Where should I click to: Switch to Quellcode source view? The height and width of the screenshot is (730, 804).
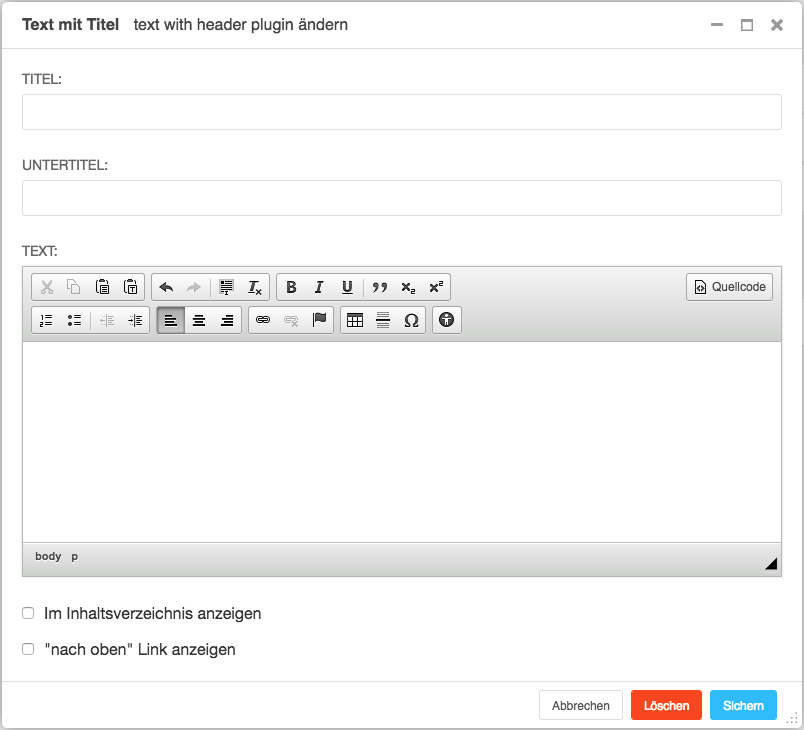point(729,287)
